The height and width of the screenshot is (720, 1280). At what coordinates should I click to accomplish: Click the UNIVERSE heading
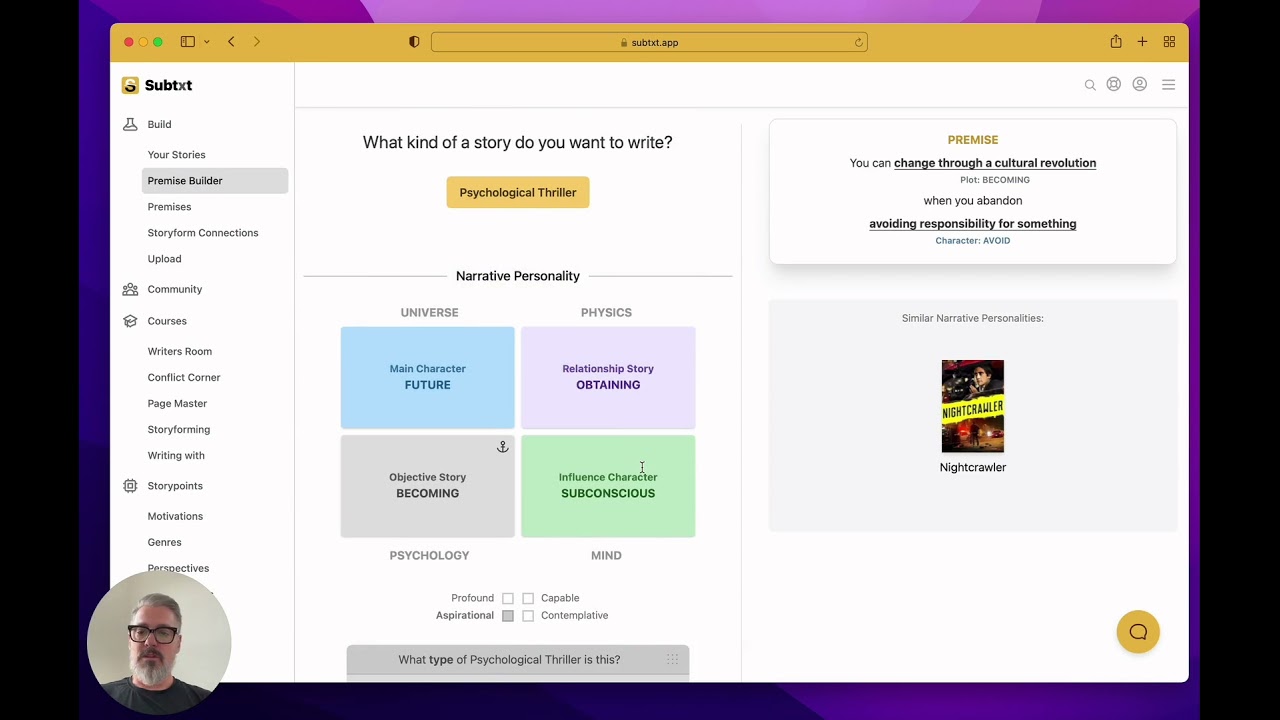[429, 313]
